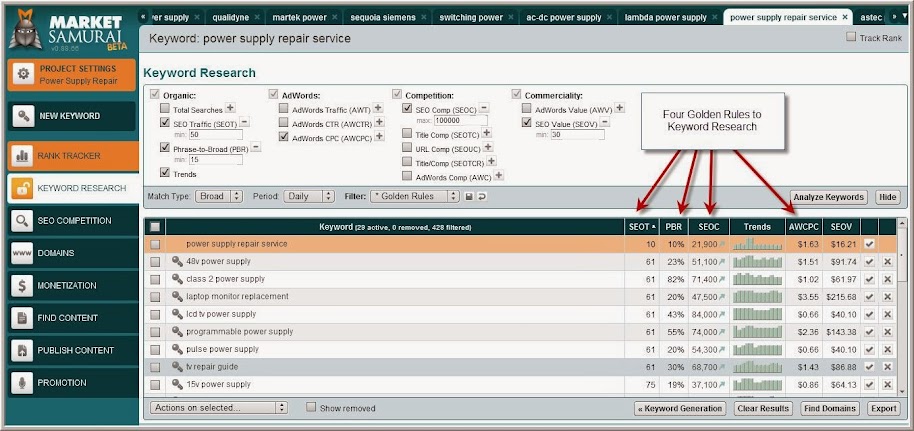Switch to sequoia siemens tab
The height and width of the screenshot is (431, 914).
[x=383, y=17]
